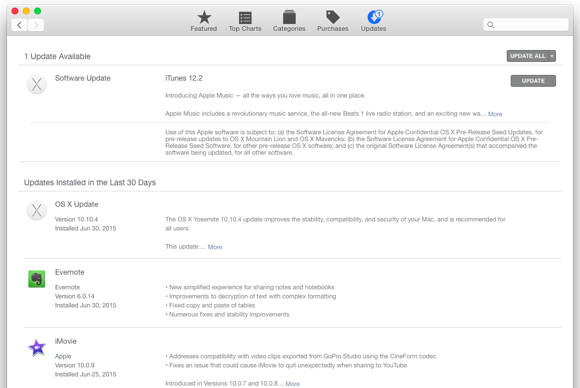Click 'Version 10.0.9' text

[74, 365]
